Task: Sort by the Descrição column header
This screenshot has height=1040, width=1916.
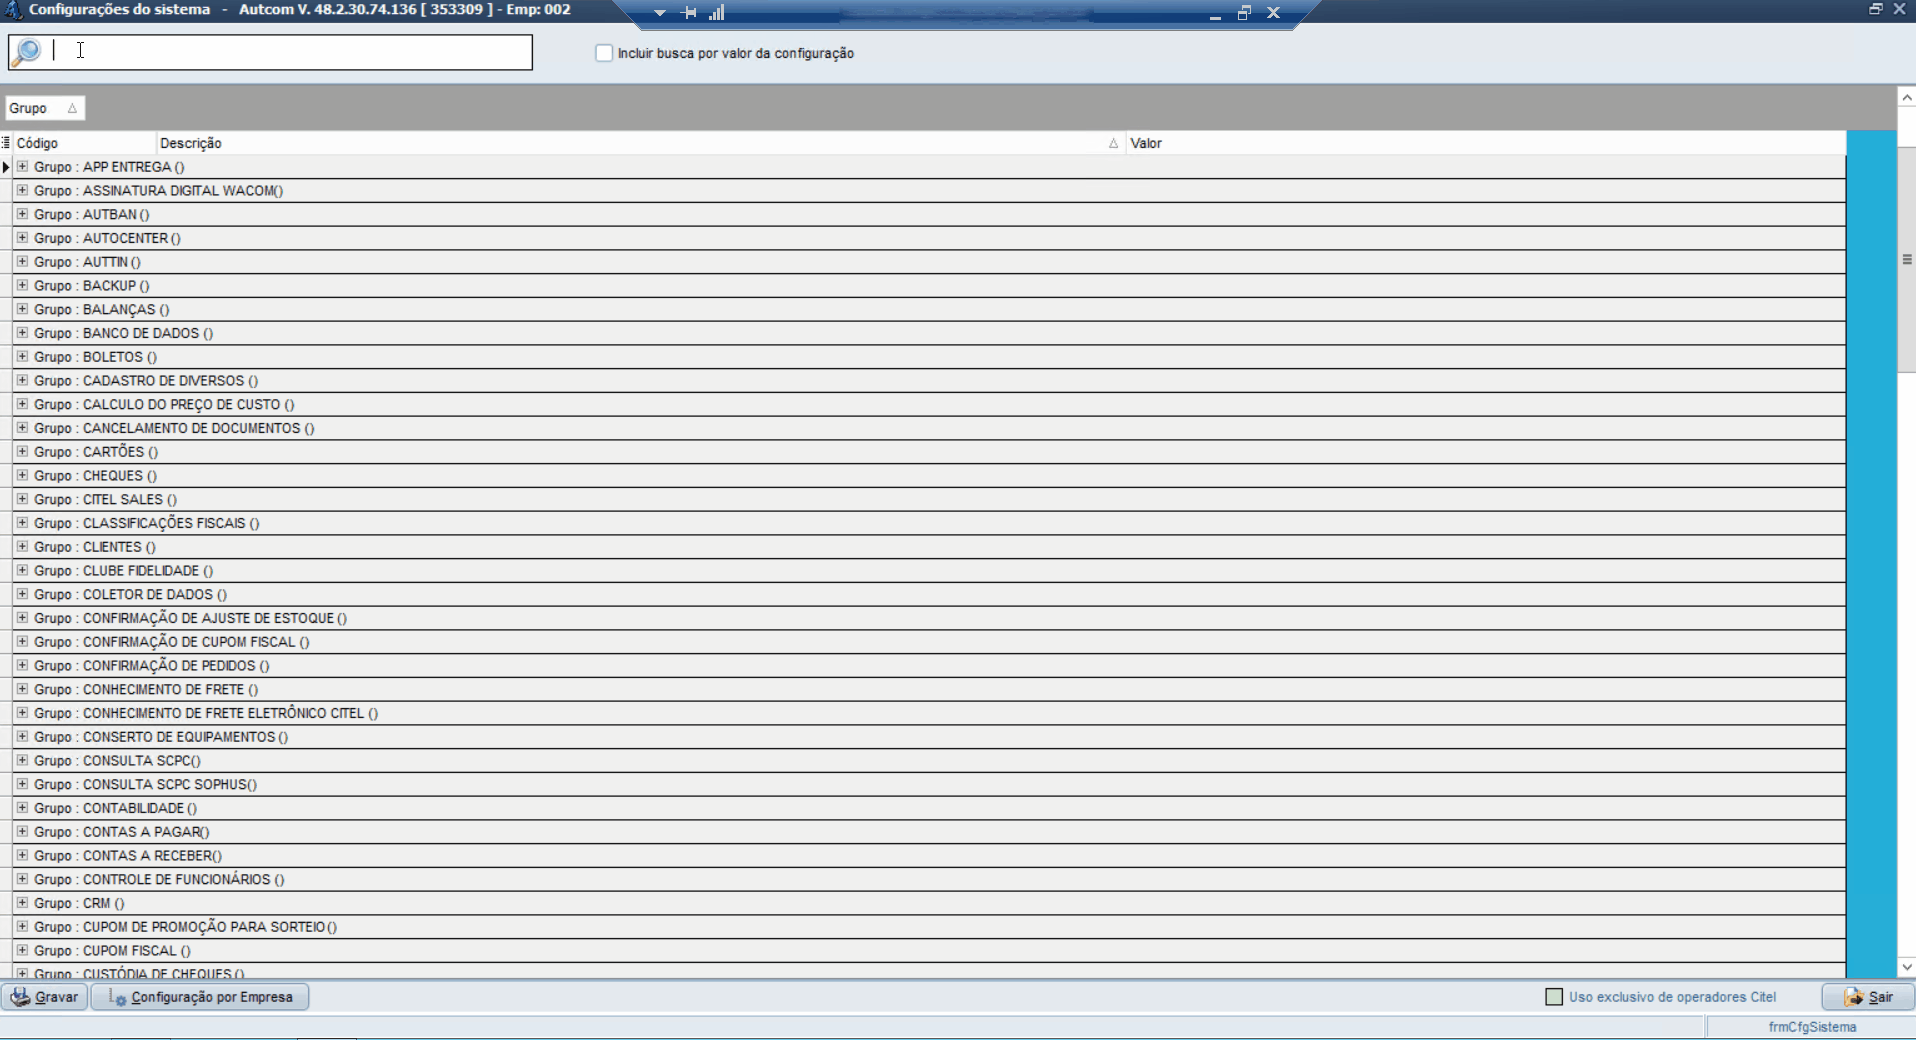Action: pos(640,143)
